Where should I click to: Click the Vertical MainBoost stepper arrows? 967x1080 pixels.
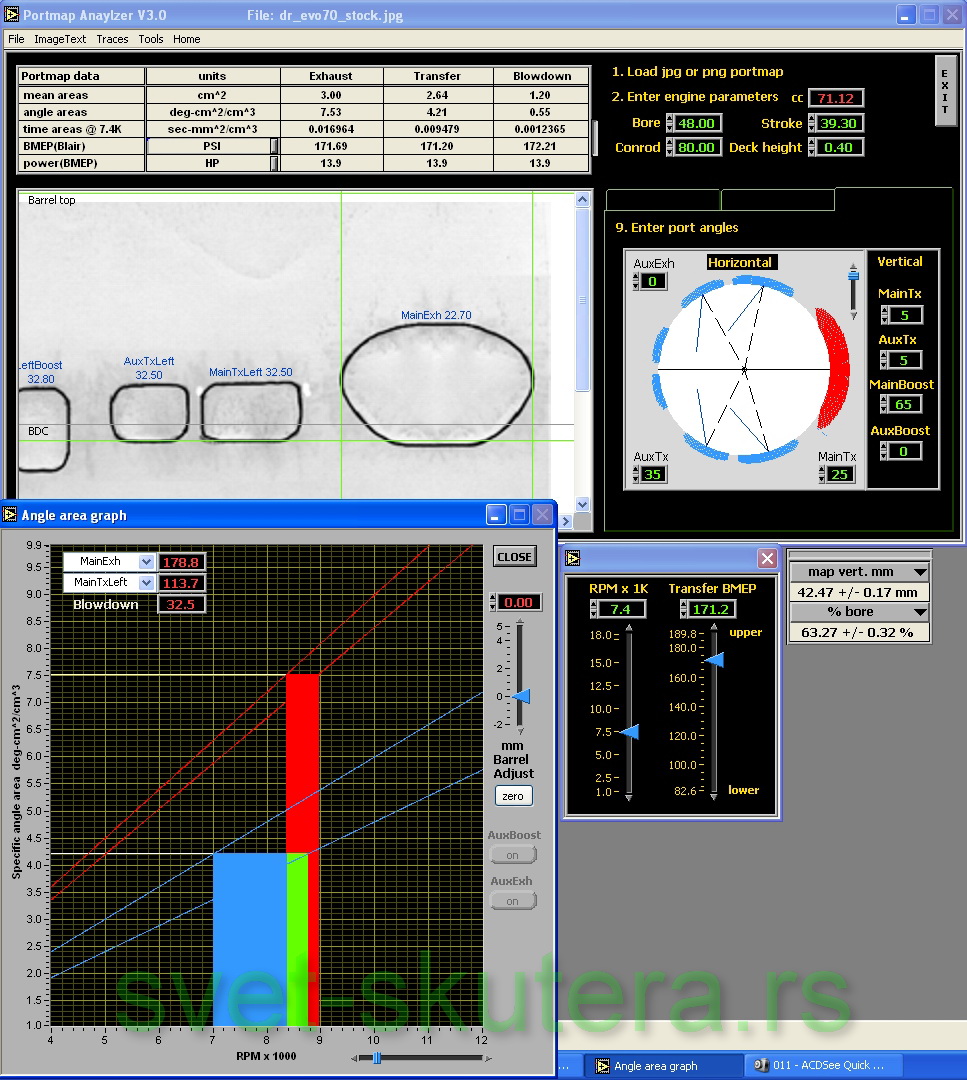[x=885, y=405]
